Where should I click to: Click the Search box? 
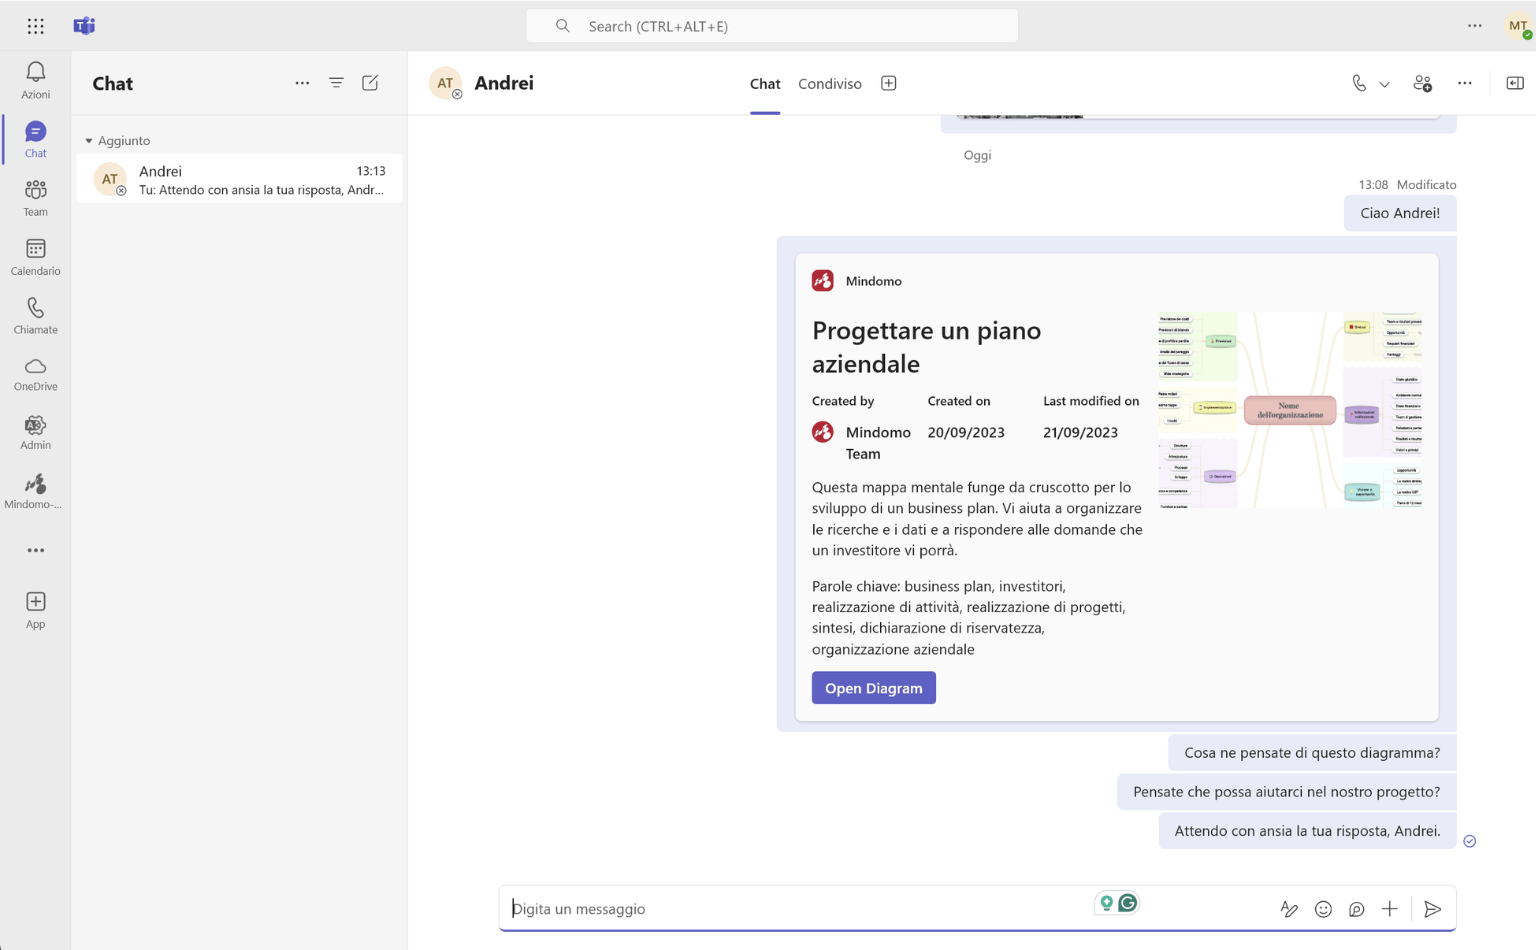click(x=772, y=26)
